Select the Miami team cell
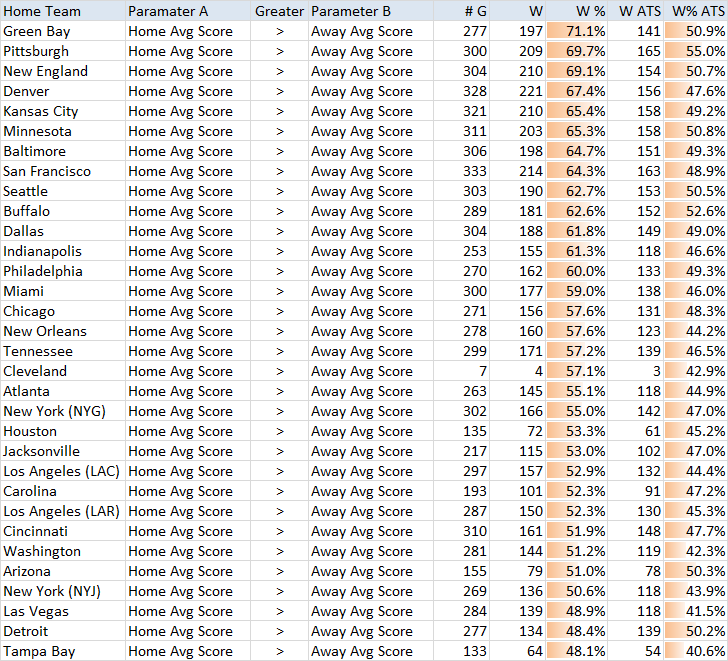Screen dimensions: 728x661 63,291
